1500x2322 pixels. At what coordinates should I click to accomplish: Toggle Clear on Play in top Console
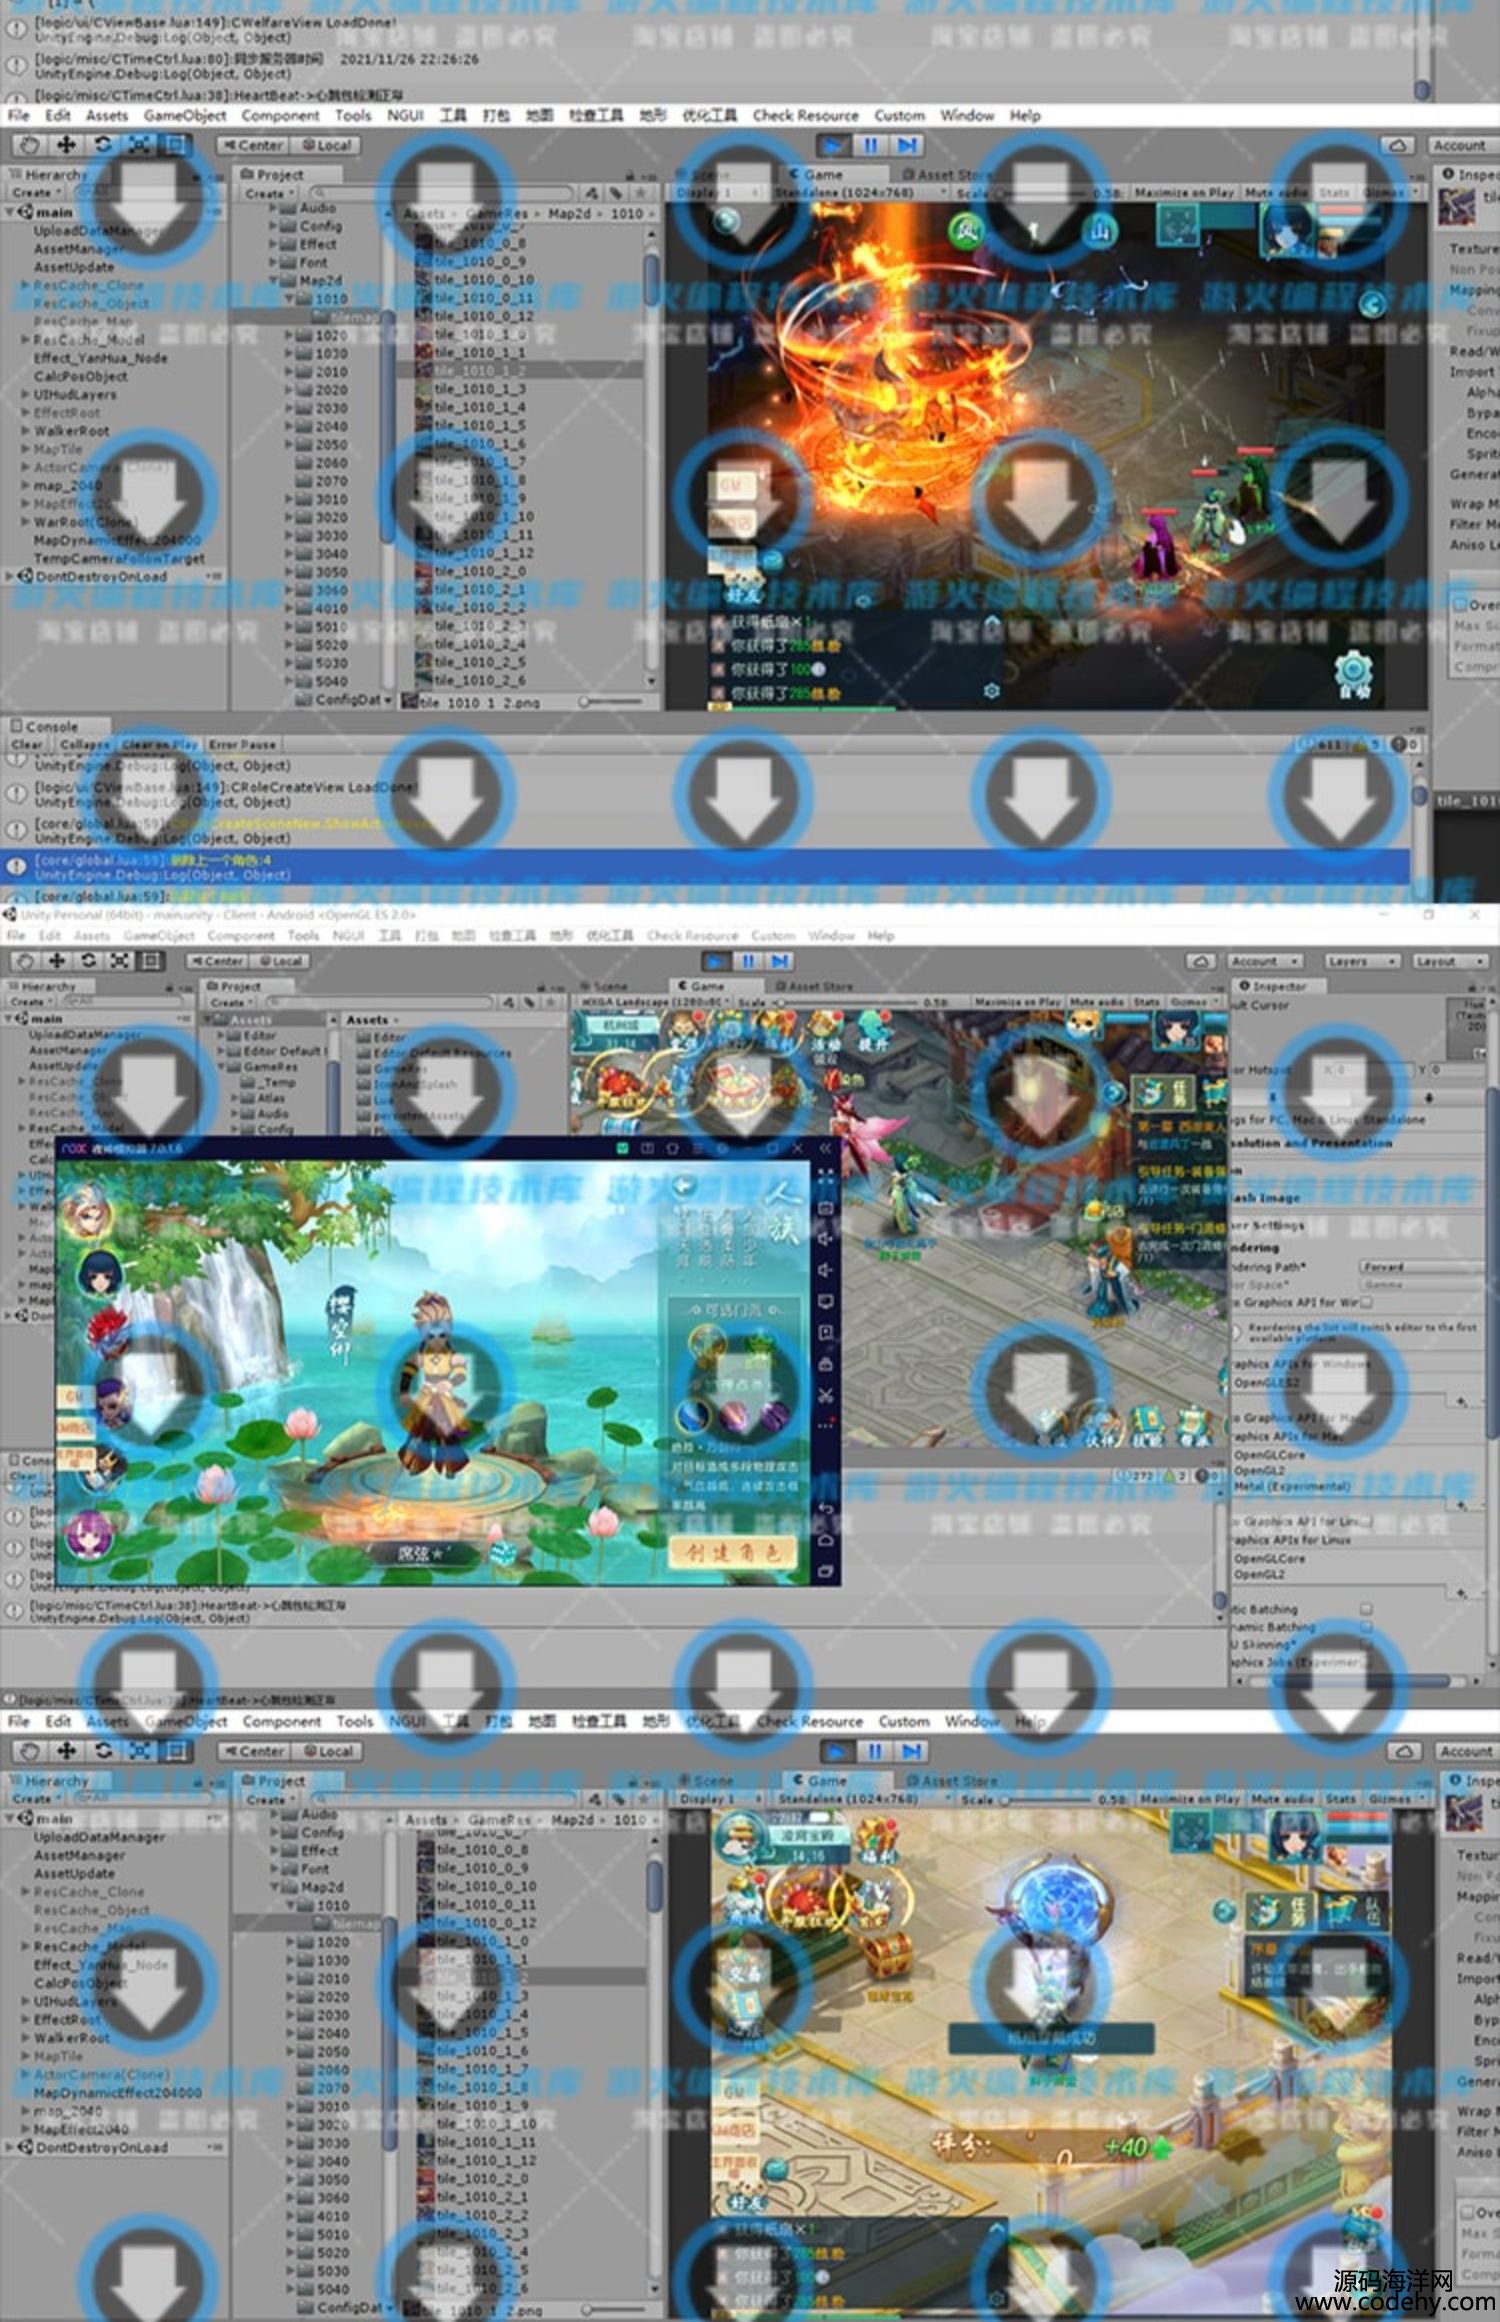(160, 745)
